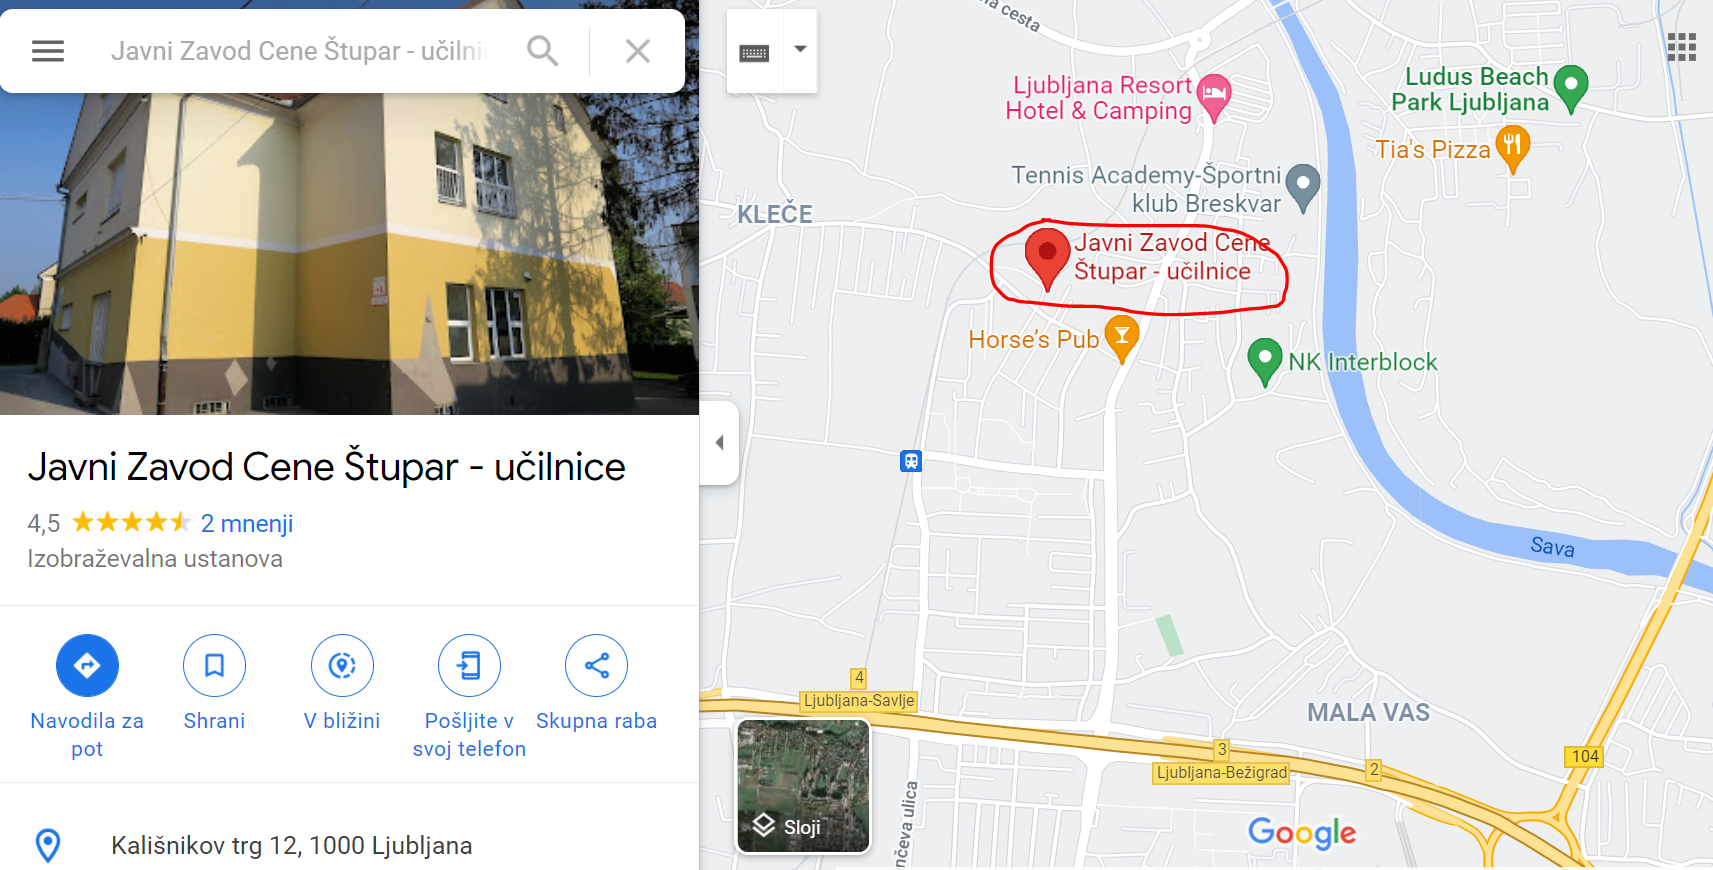Click the Tia's Pizza restaurant pin
Image resolution: width=1713 pixels, height=870 pixels.
[1512, 148]
